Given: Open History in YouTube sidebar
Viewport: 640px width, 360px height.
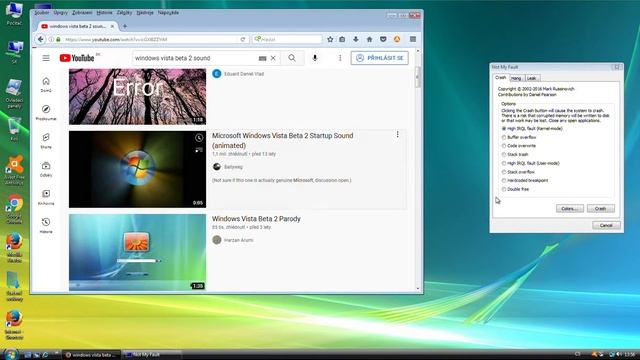Looking at the screenshot, I should (46, 225).
